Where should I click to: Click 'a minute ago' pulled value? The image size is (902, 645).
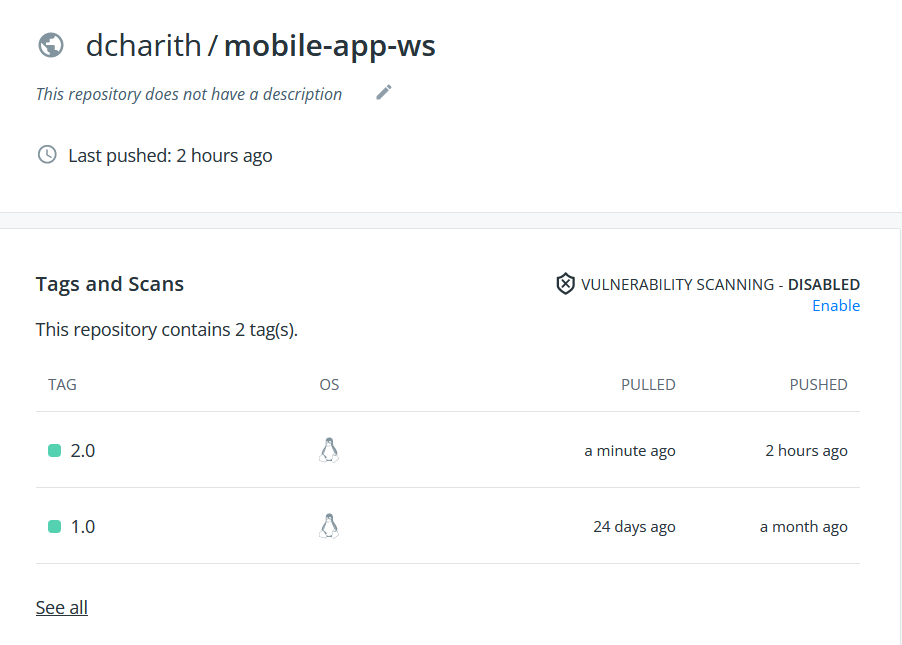click(630, 451)
